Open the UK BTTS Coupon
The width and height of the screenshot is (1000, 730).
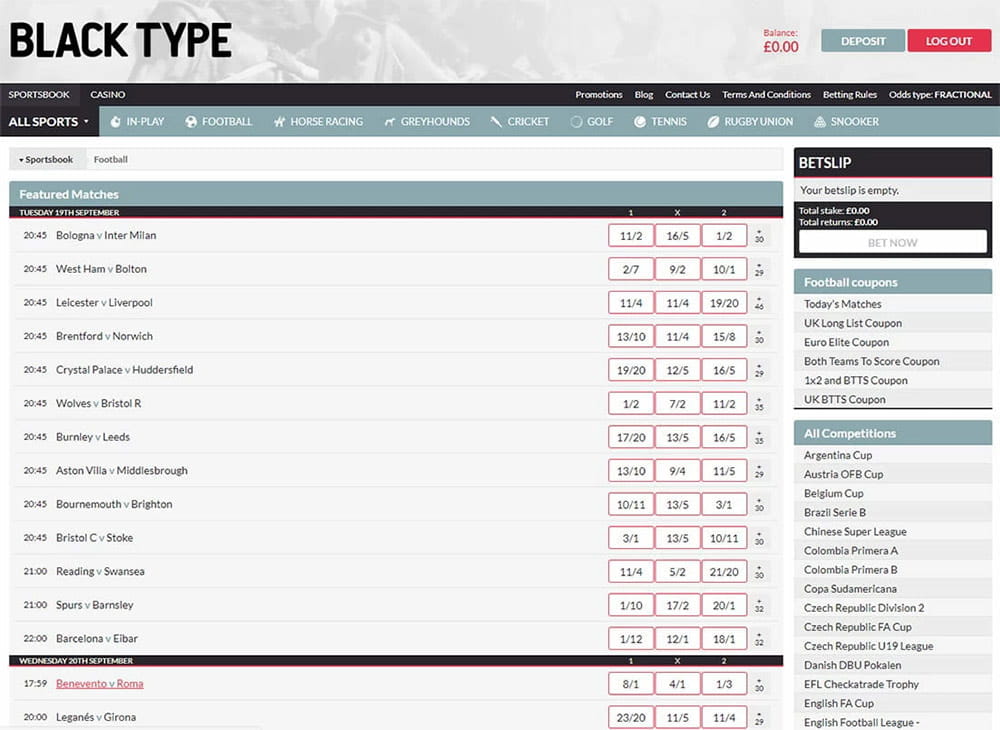point(844,400)
